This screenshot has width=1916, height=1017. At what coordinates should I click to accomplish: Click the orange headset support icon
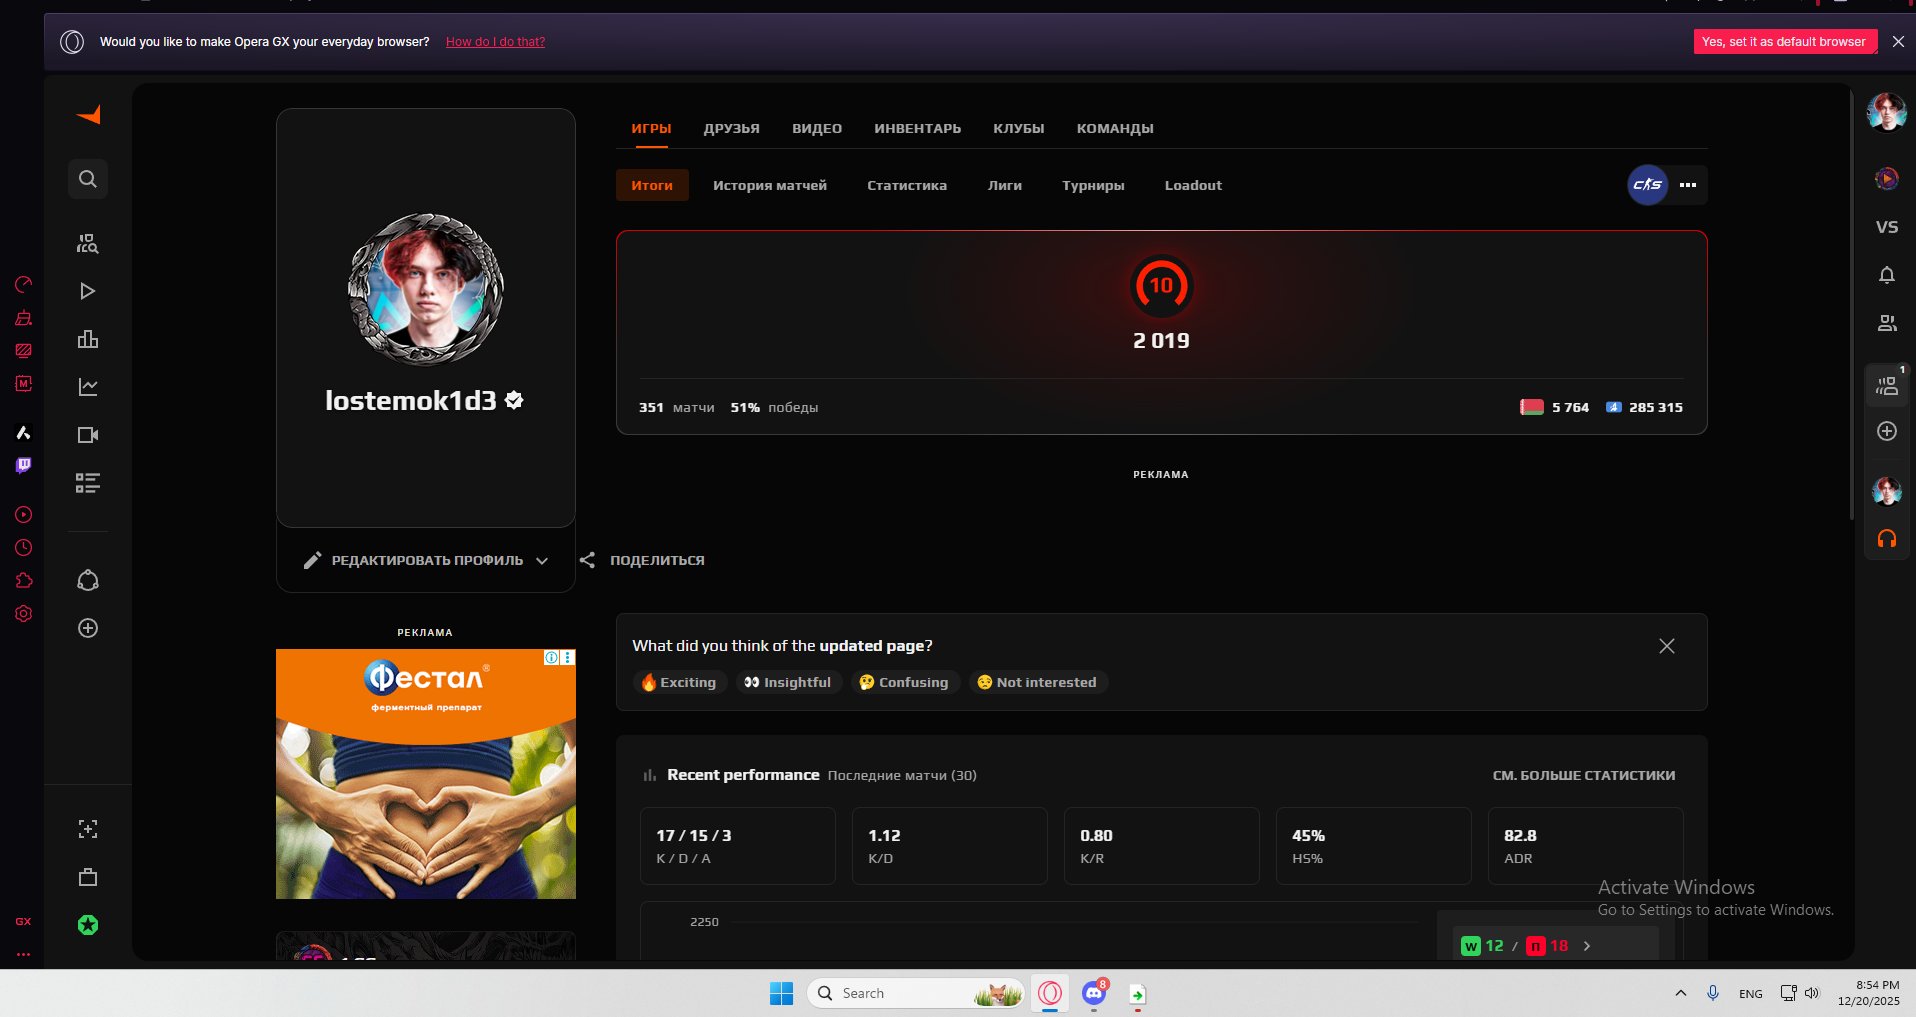point(1886,539)
